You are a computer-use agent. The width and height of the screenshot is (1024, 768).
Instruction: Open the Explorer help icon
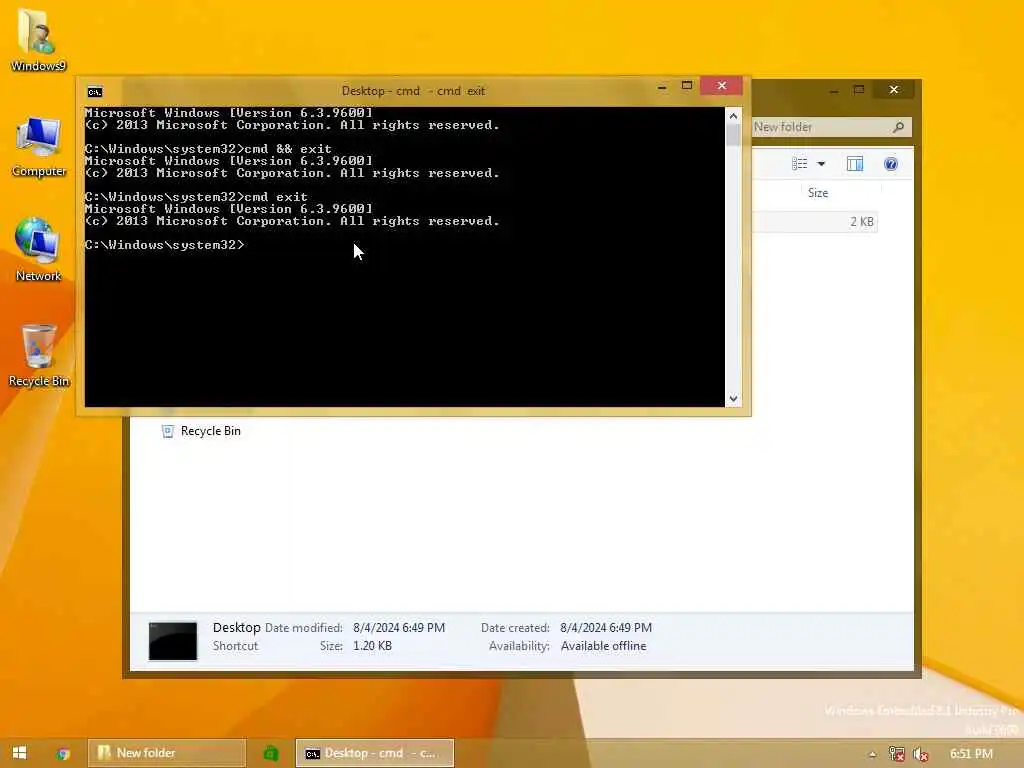890,163
